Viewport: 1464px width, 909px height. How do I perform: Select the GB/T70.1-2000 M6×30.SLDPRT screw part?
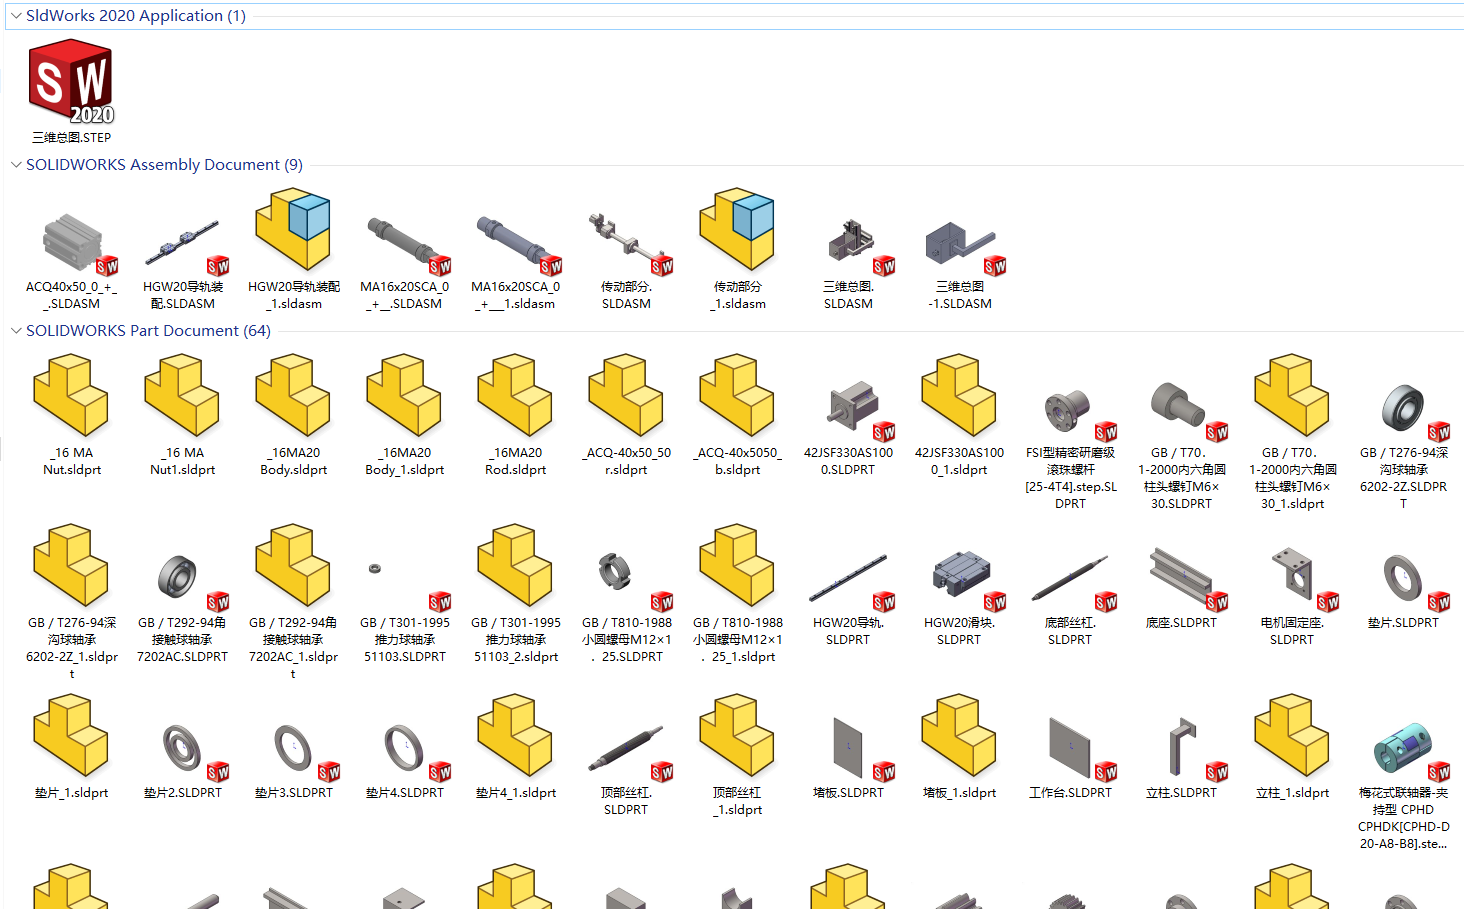1181,445
